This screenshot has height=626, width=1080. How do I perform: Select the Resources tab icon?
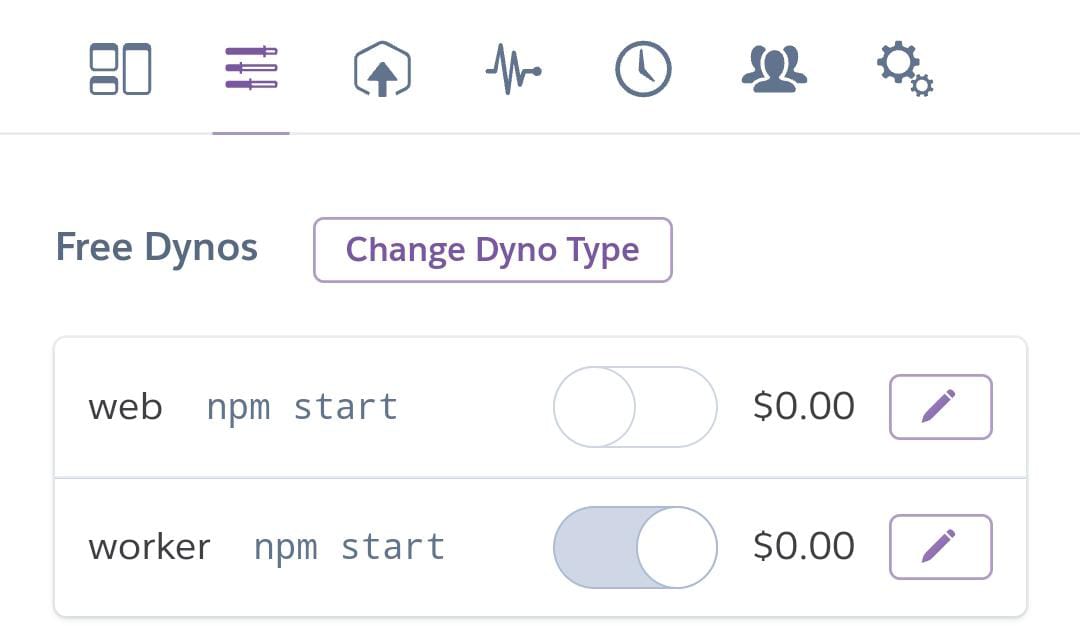(x=251, y=70)
